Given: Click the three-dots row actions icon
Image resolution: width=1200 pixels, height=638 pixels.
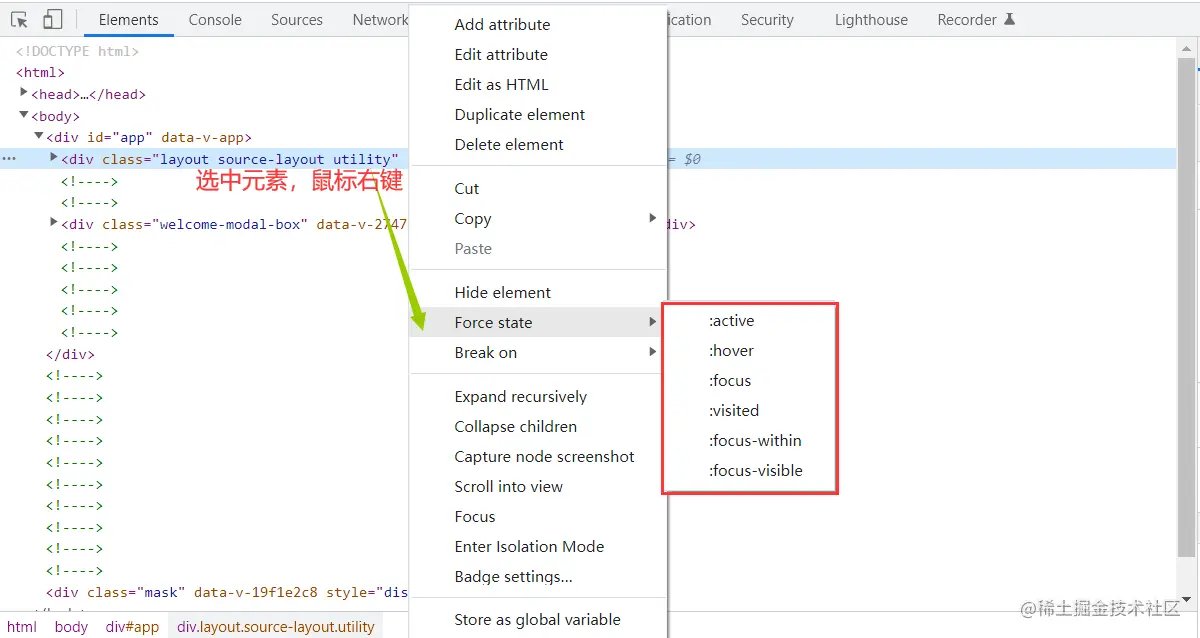Looking at the screenshot, I should pyautogui.click(x=8, y=159).
